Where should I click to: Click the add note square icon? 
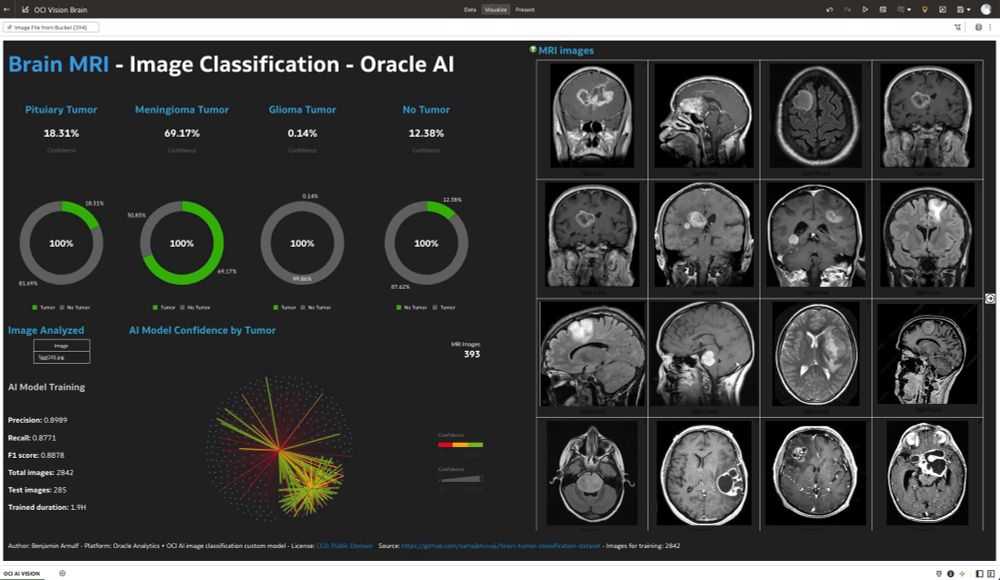[x=942, y=10]
